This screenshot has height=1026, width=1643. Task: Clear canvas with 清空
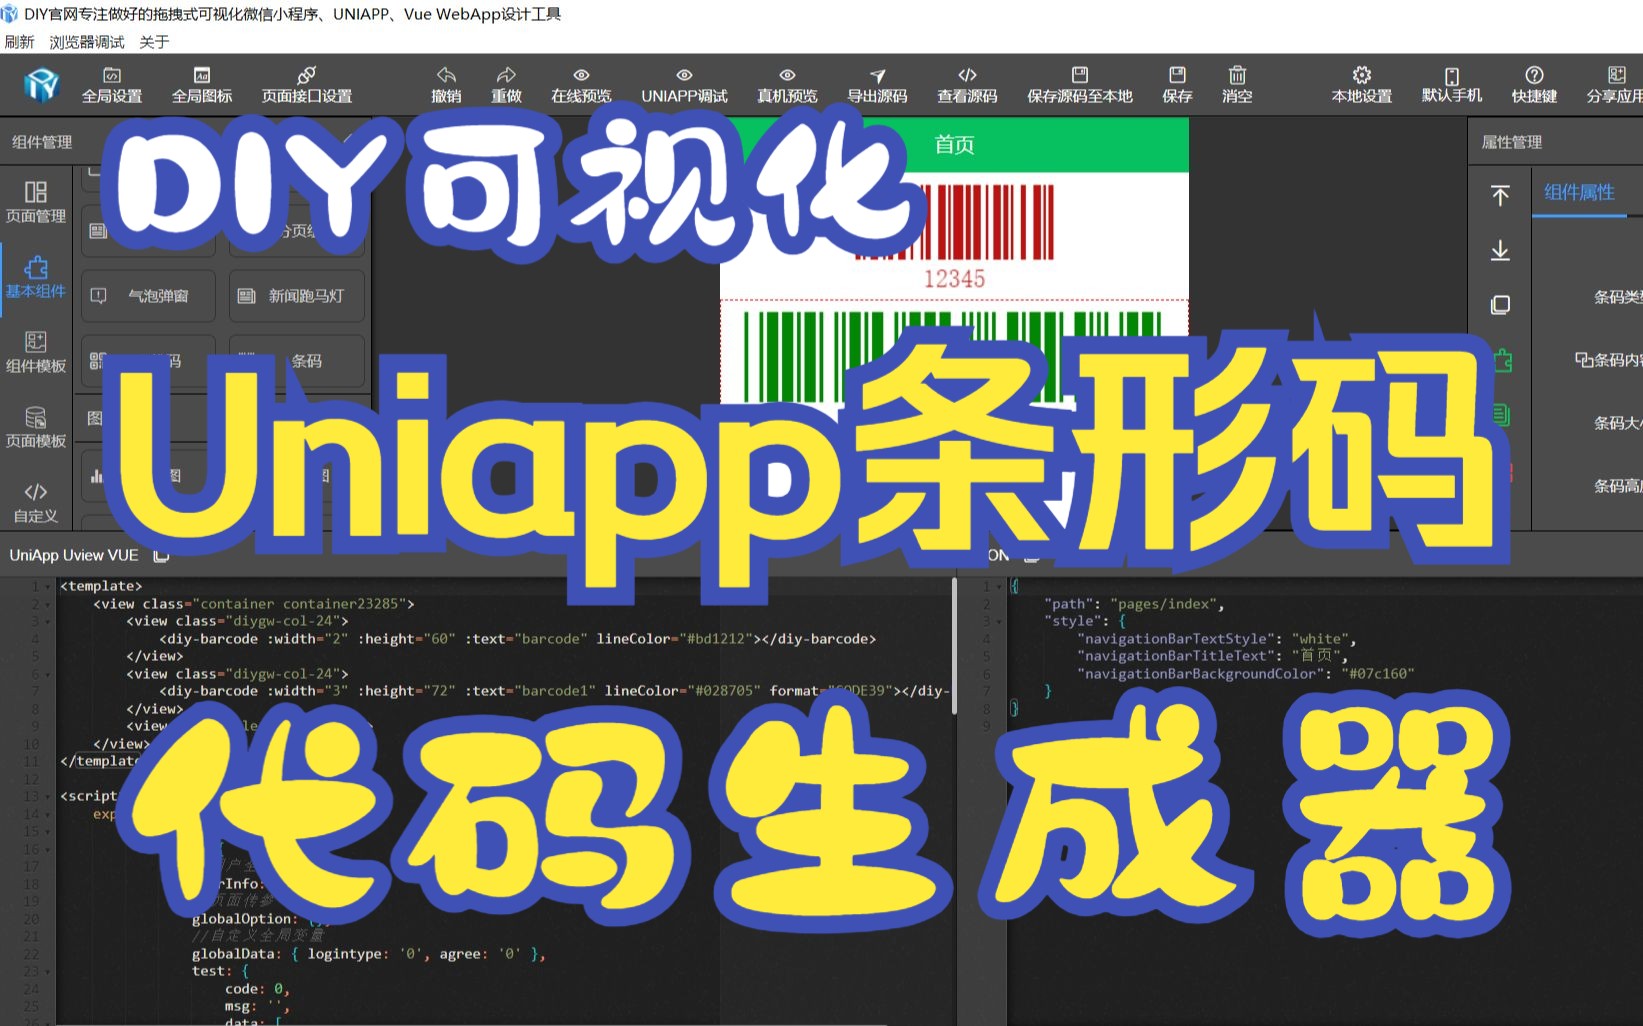tap(1237, 85)
